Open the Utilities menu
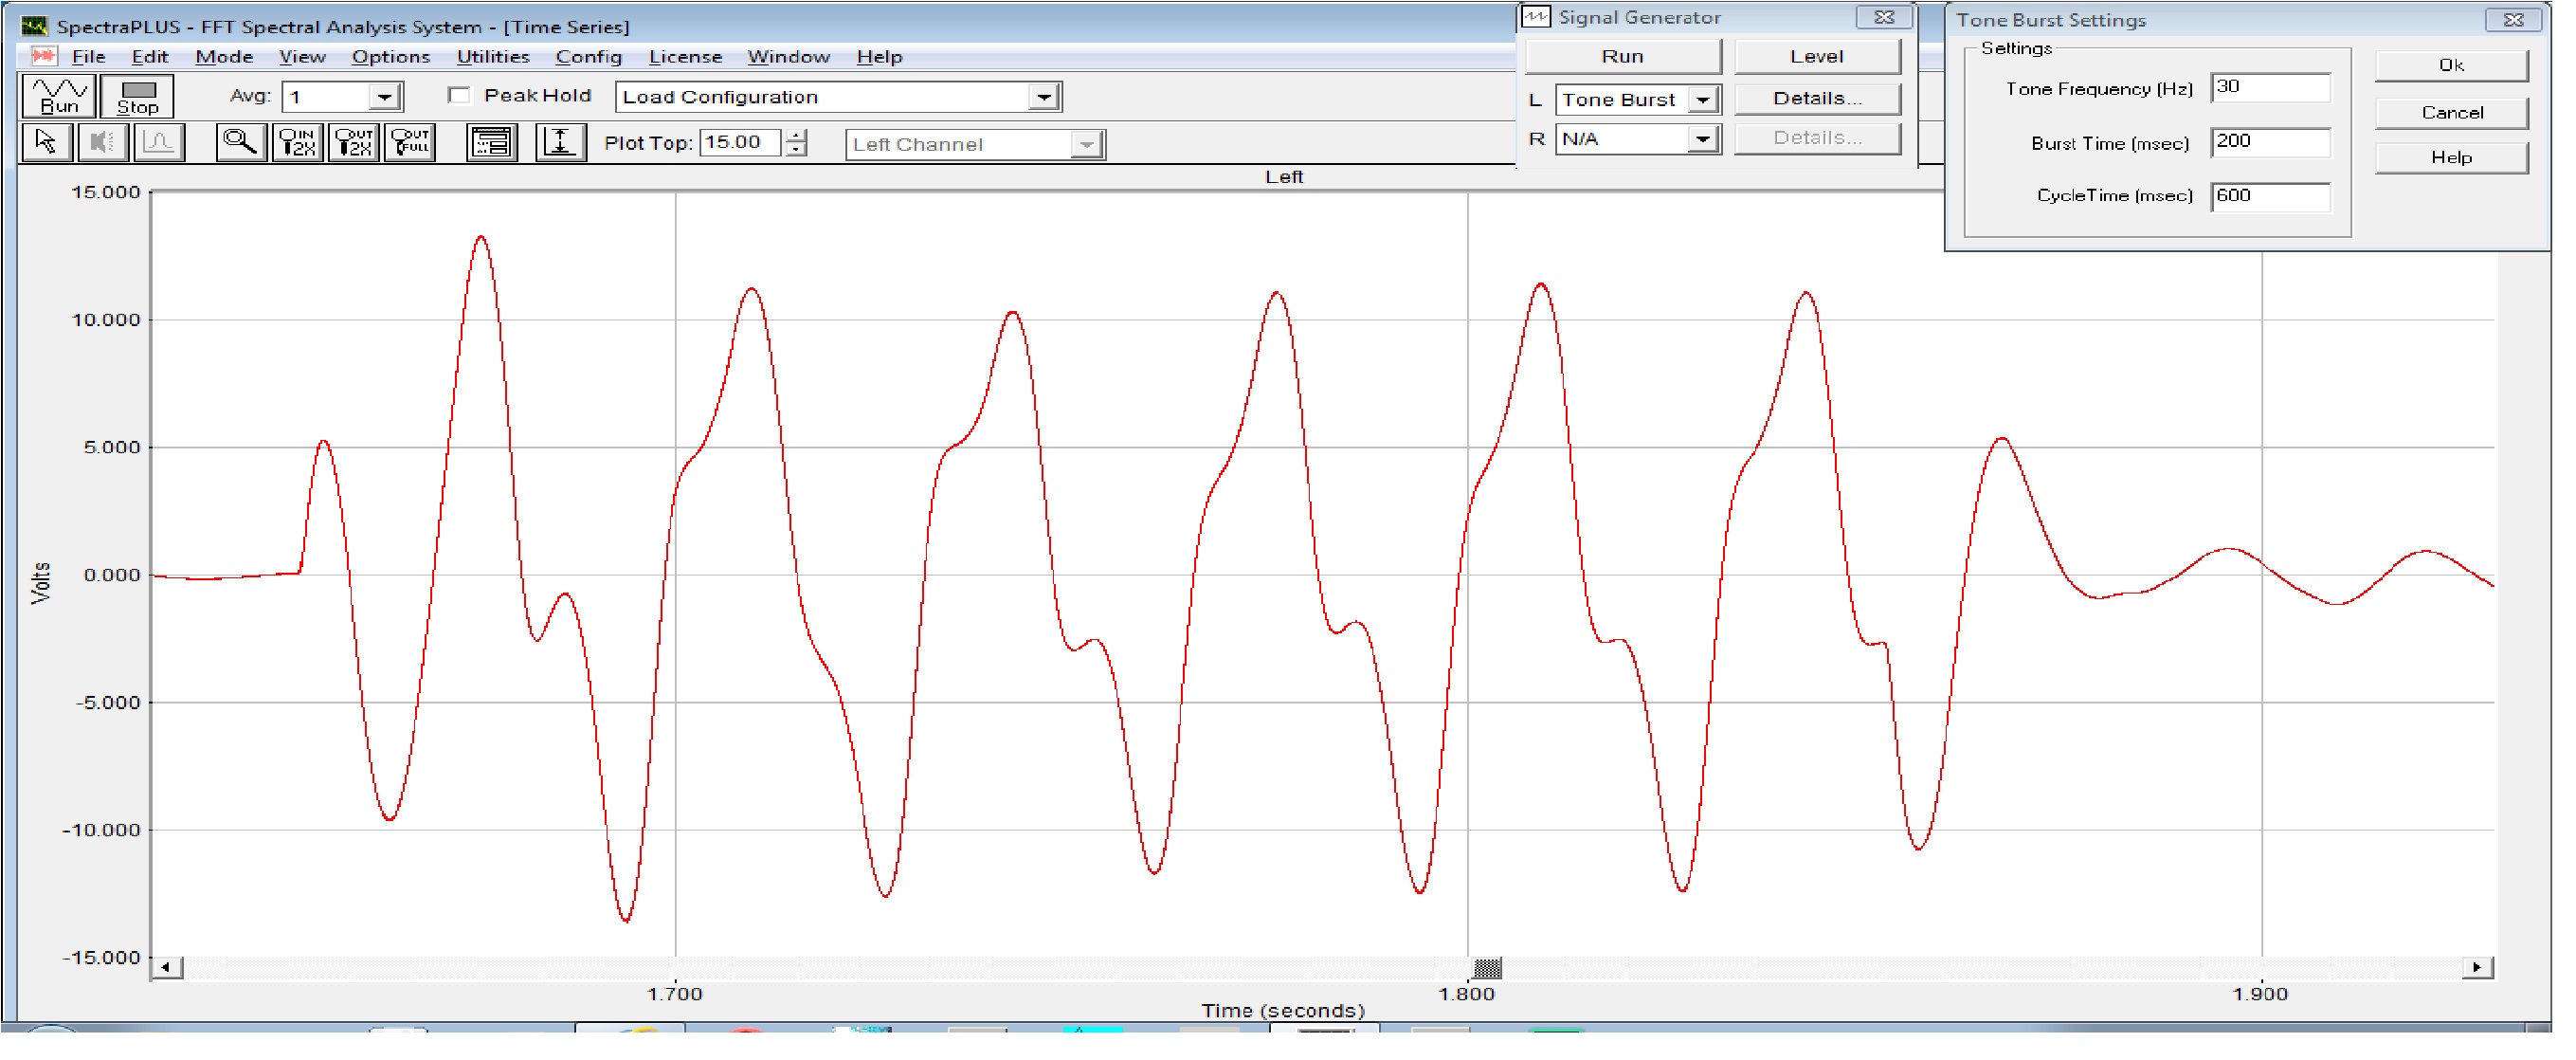The width and height of the screenshot is (2576, 1060). pos(493,57)
